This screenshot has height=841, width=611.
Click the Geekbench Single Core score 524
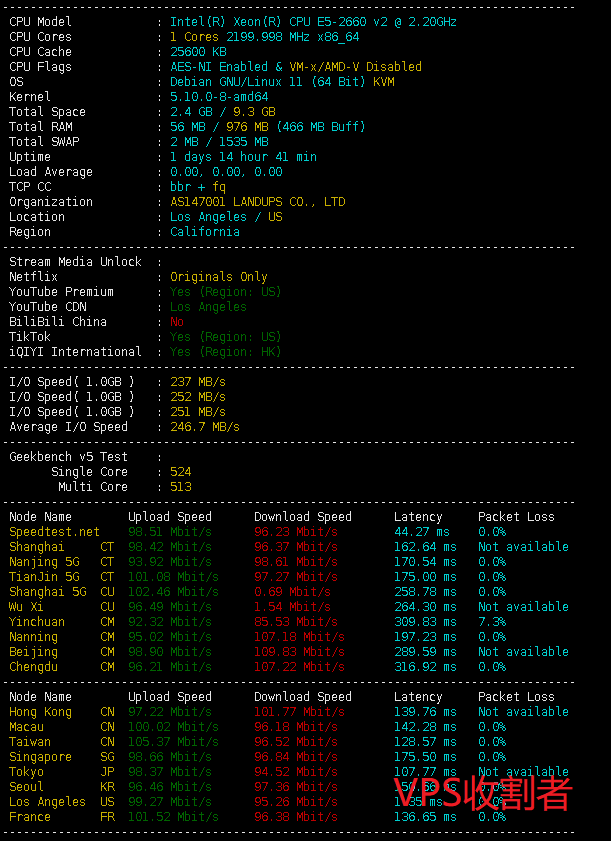pyautogui.click(x=180, y=472)
